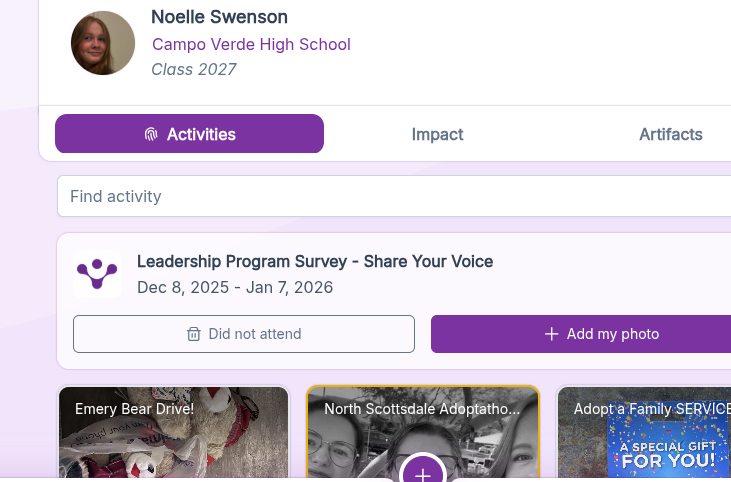Open Noelle Swenson's profile avatar
Screen dimensions: 731x482
tap(103, 43)
